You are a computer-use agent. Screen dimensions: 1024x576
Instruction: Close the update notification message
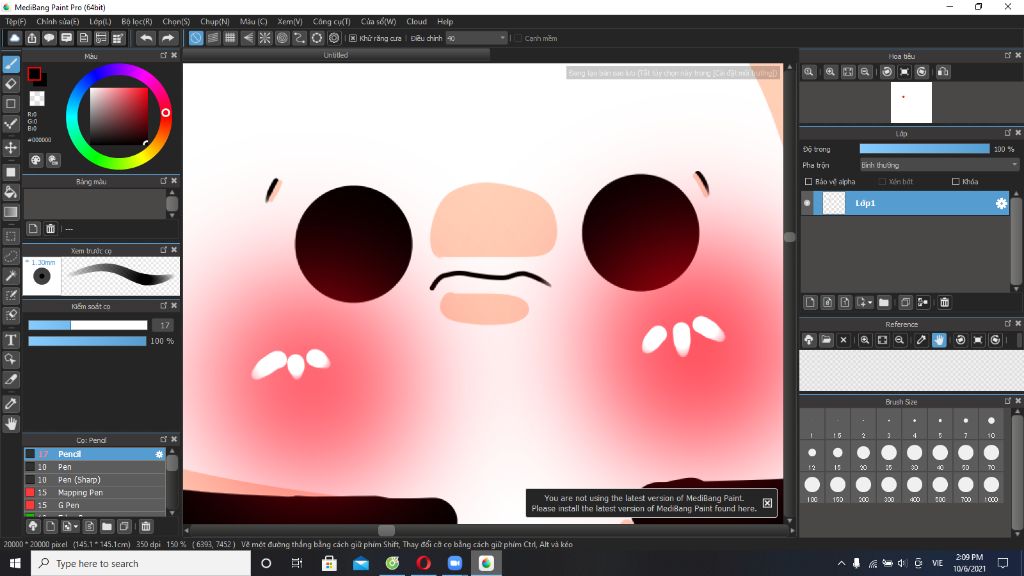767,503
